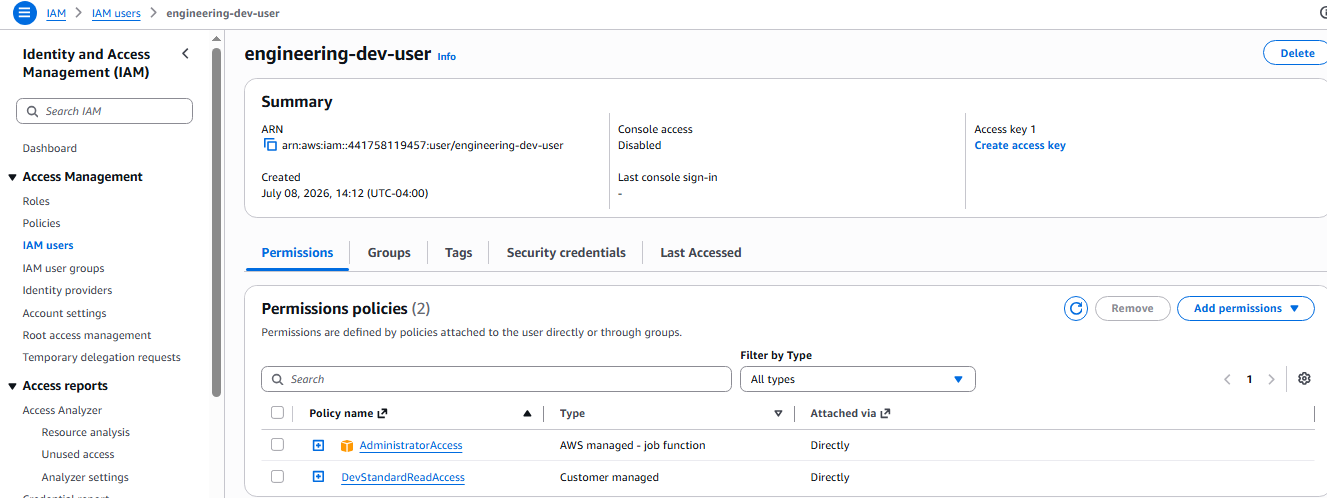Open the Filter by Type dropdown
Screen dimensions: 1327x498
pyautogui.click(x=857, y=379)
